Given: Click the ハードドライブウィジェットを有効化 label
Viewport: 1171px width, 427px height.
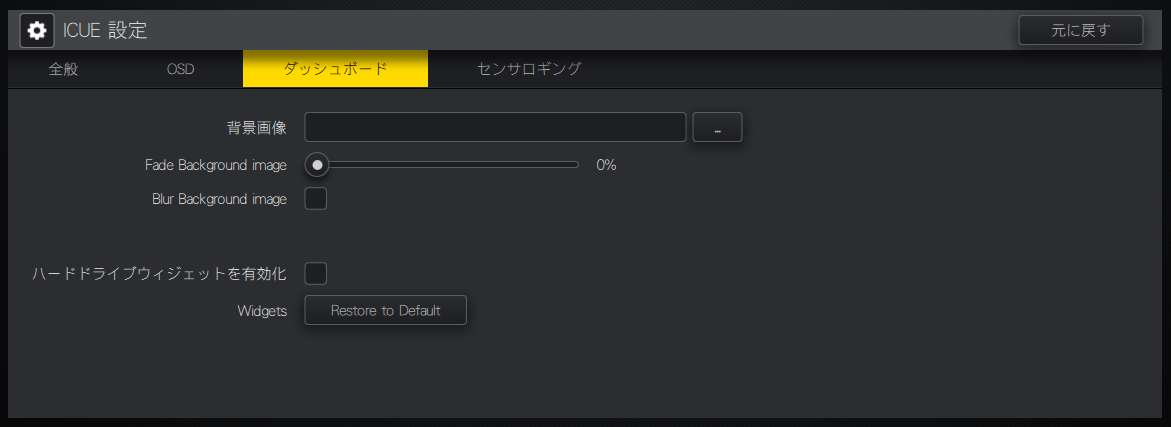Looking at the screenshot, I should pos(160,275).
